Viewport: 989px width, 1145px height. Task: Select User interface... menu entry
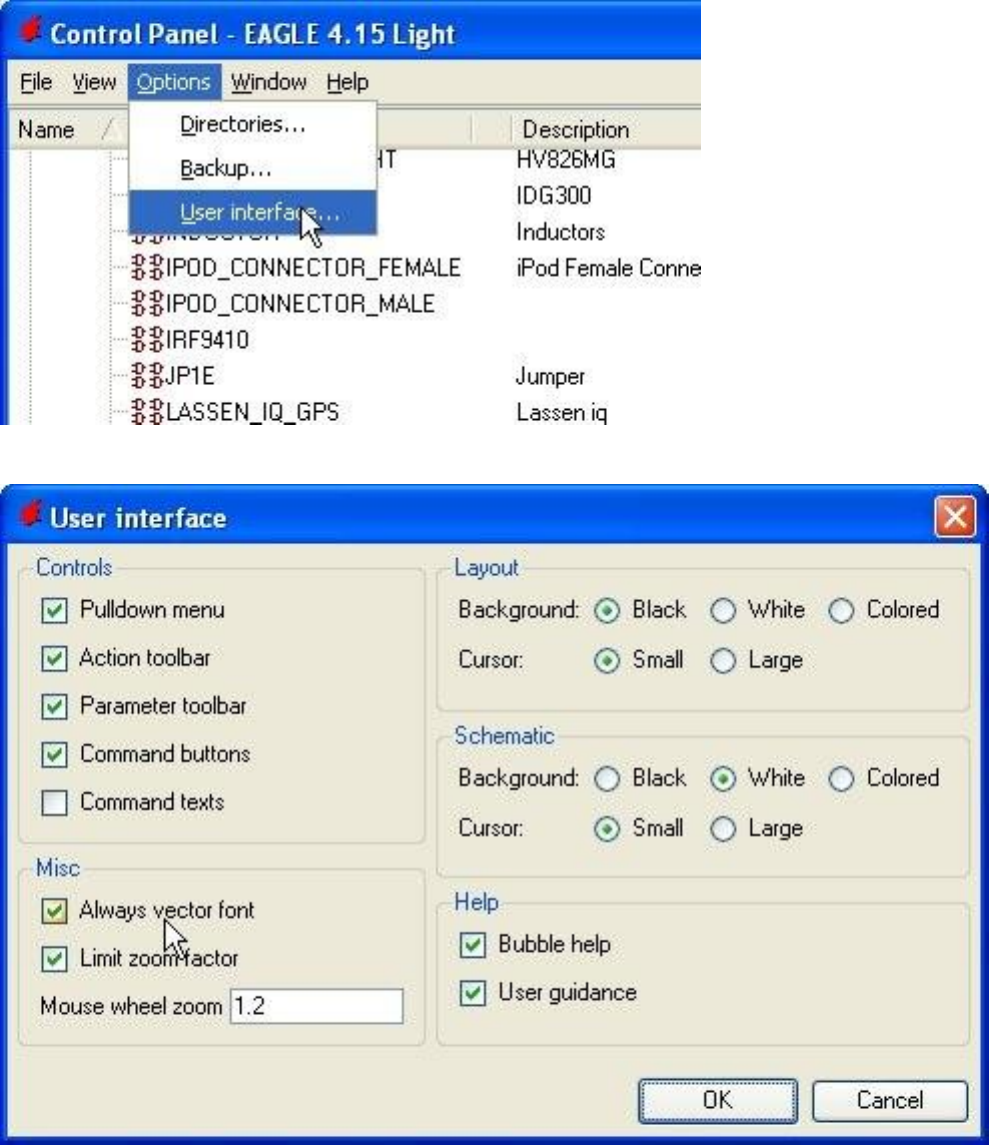[x=253, y=212]
